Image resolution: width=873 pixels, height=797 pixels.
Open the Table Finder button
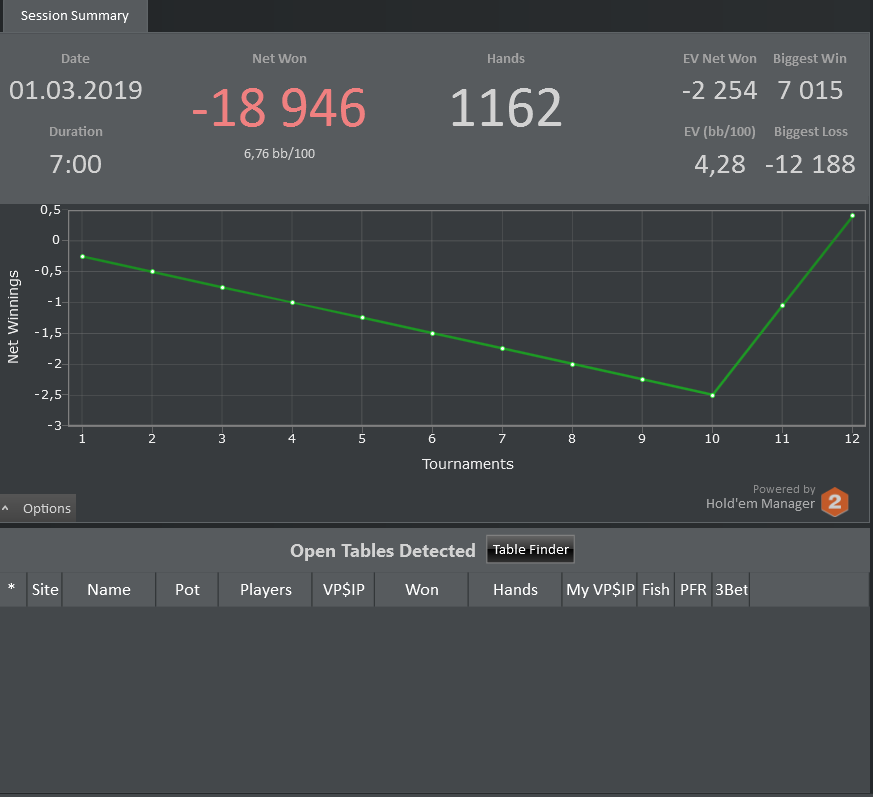pyautogui.click(x=530, y=550)
